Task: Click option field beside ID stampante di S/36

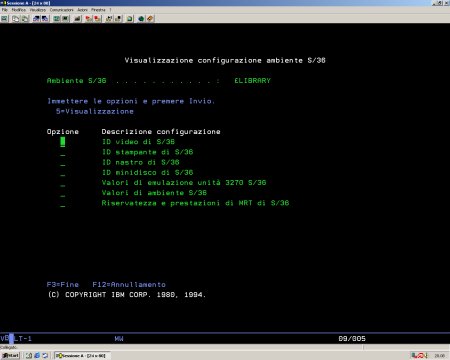Action: [63, 153]
